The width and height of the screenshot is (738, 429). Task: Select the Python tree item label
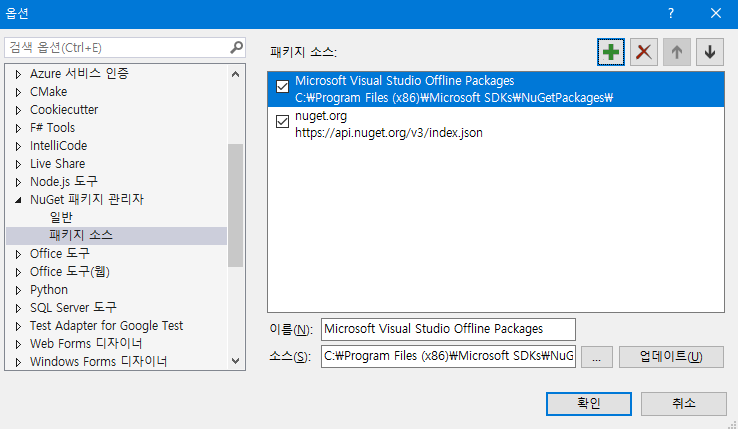pyautogui.click(x=49, y=290)
